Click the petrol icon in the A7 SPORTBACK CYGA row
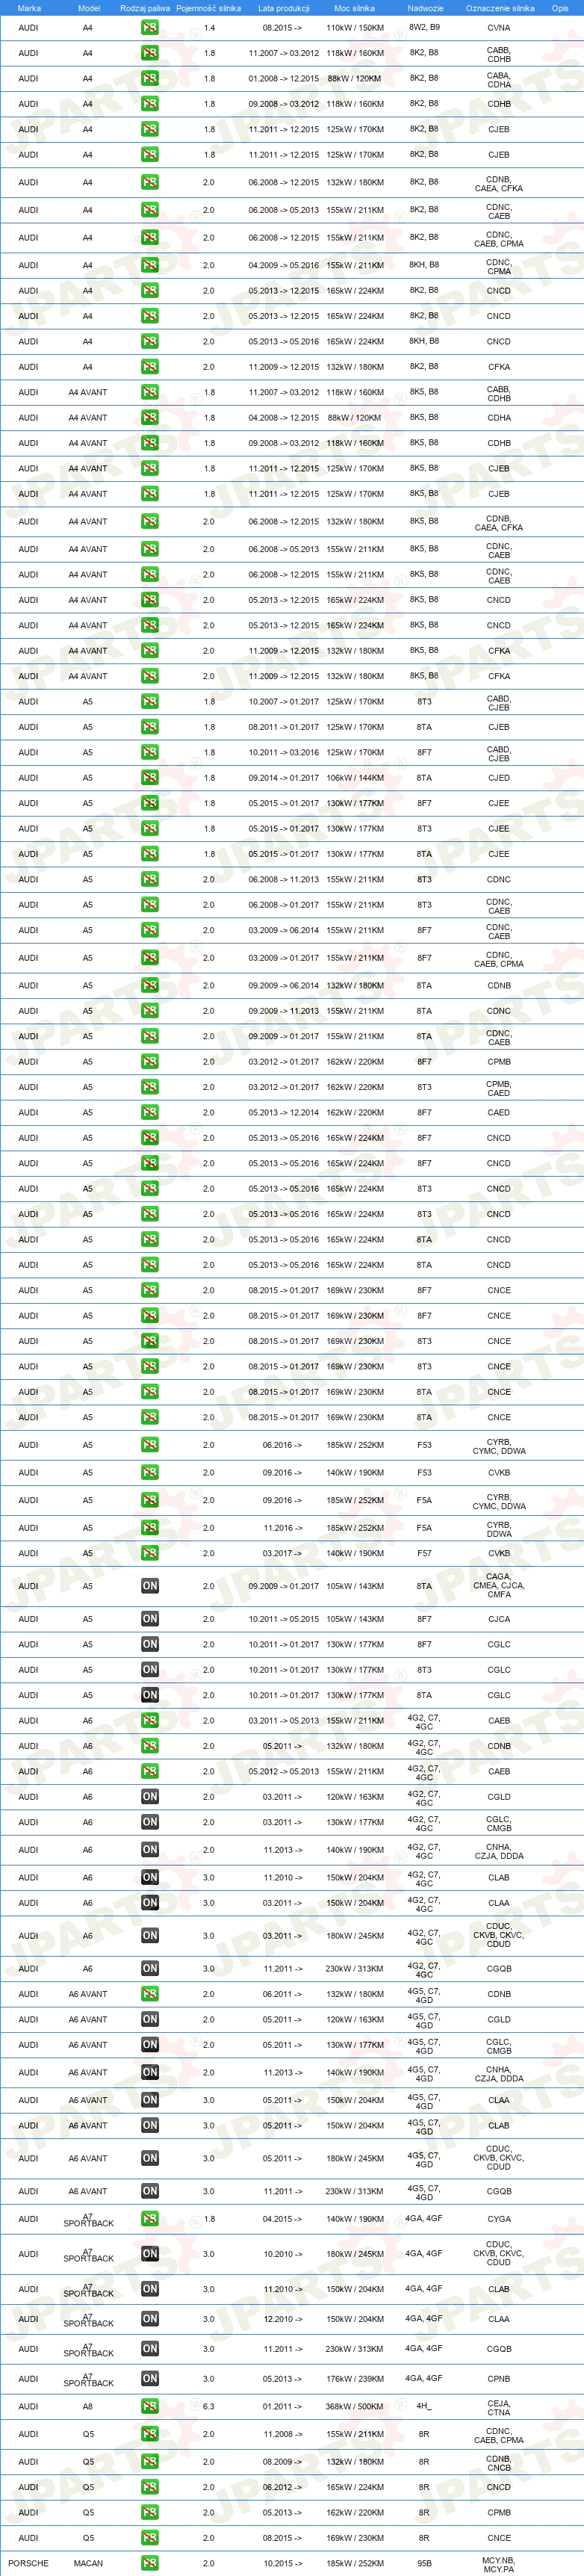584x2576 pixels. pyautogui.click(x=149, y=2218)
